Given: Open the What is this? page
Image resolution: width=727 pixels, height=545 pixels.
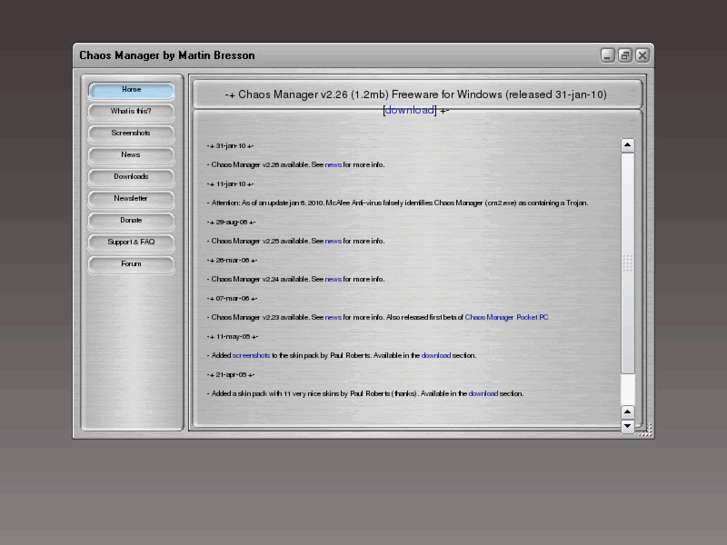Looking at the screenshot, I should [131, 112].
